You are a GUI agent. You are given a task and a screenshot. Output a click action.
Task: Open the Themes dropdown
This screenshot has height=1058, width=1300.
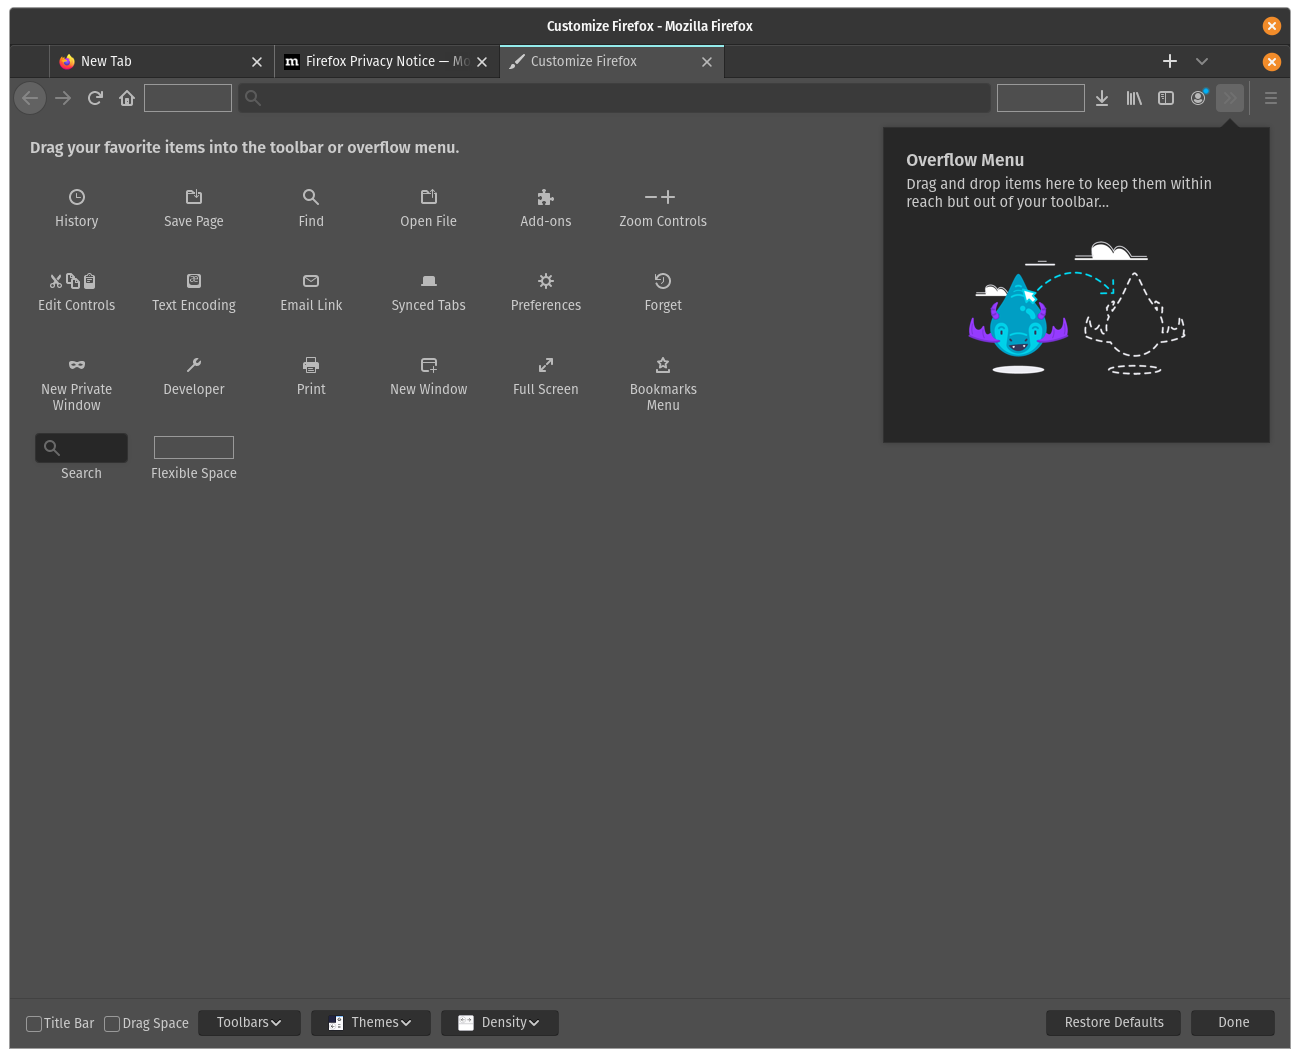[371, 1023]
